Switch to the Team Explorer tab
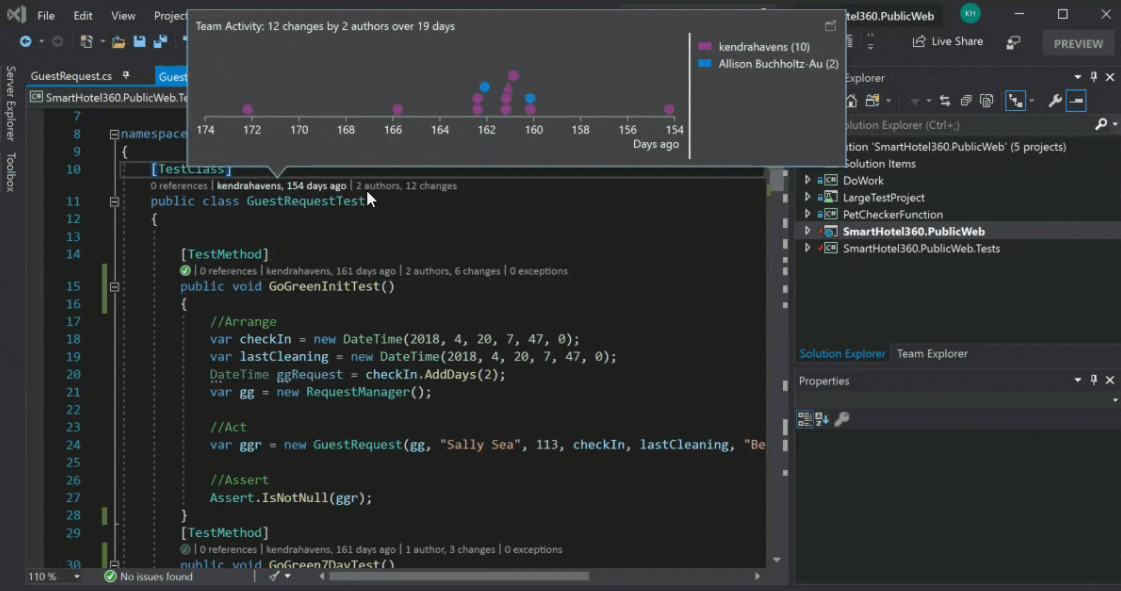Screen dimensions: 1121x591 (931, 354)
